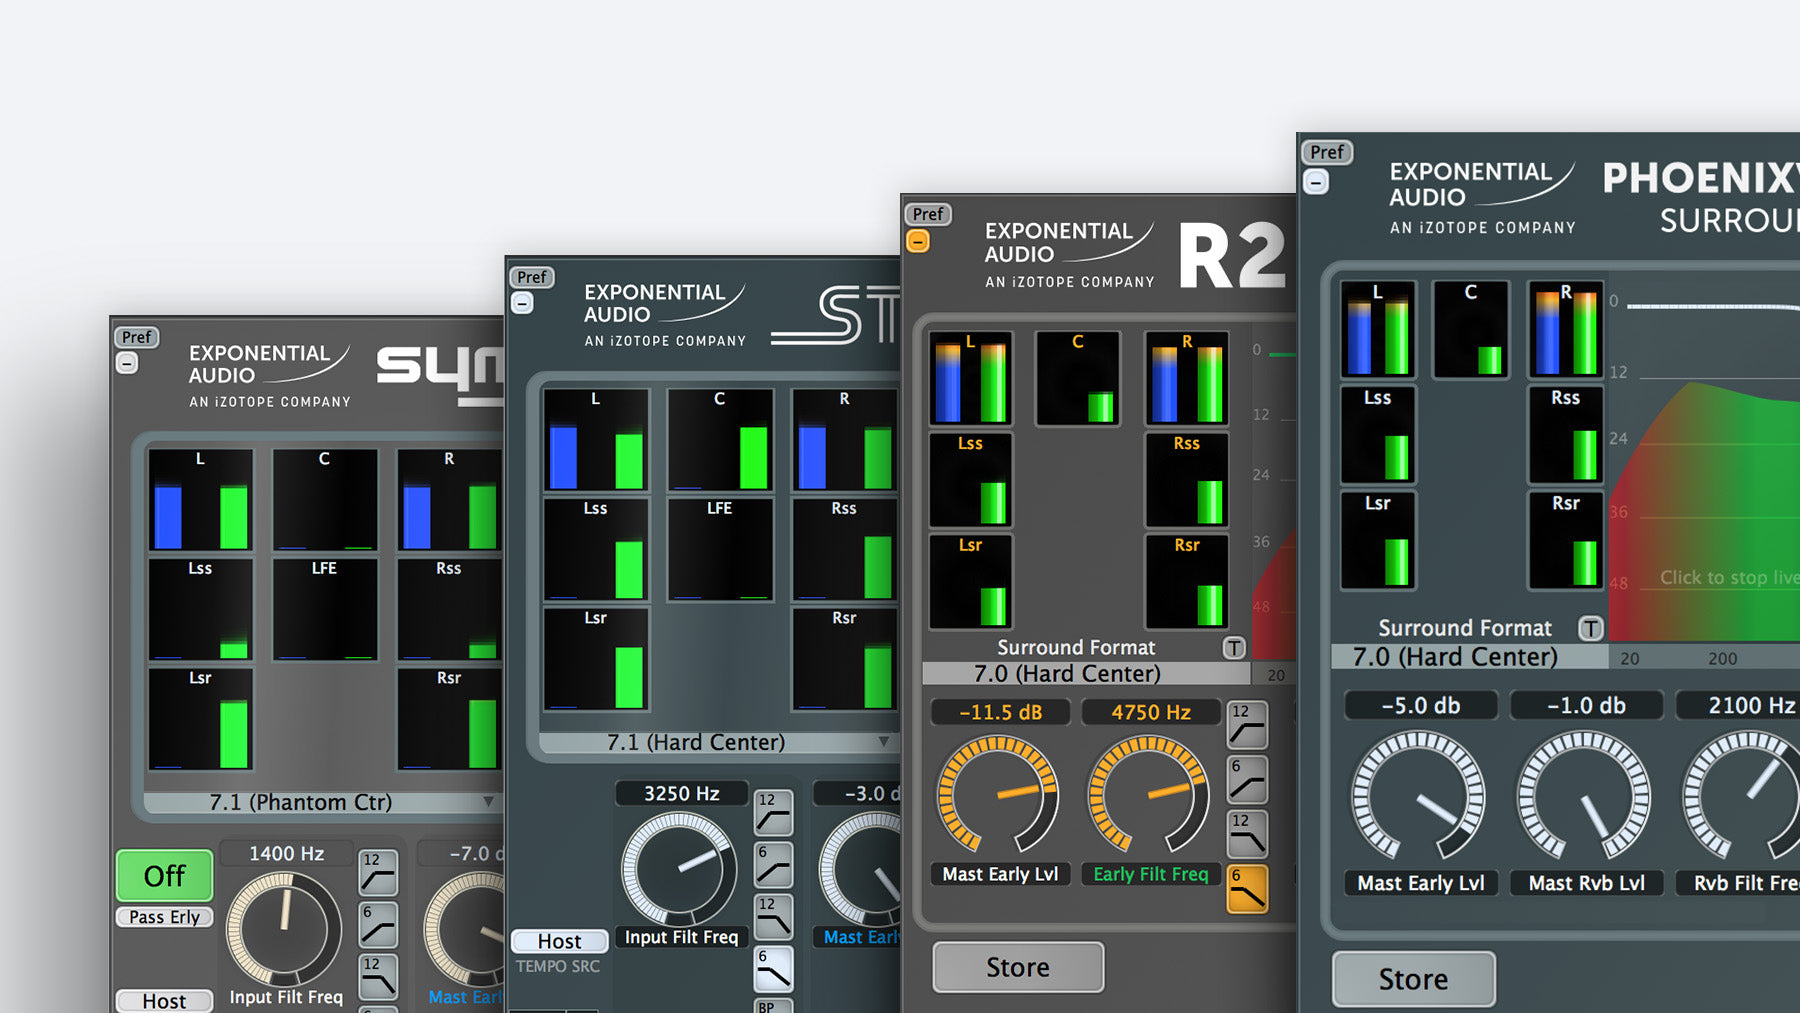The image size is (1800, 1013).
Task: Click the Lsr channel meter in Symphony
Action: click(x=201, y=719)
